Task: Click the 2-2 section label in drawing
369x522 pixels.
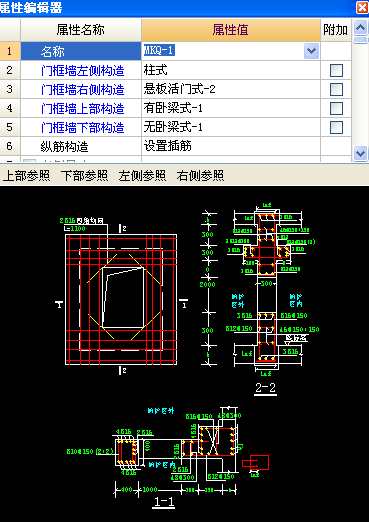Action: click(x=265, y=388)
